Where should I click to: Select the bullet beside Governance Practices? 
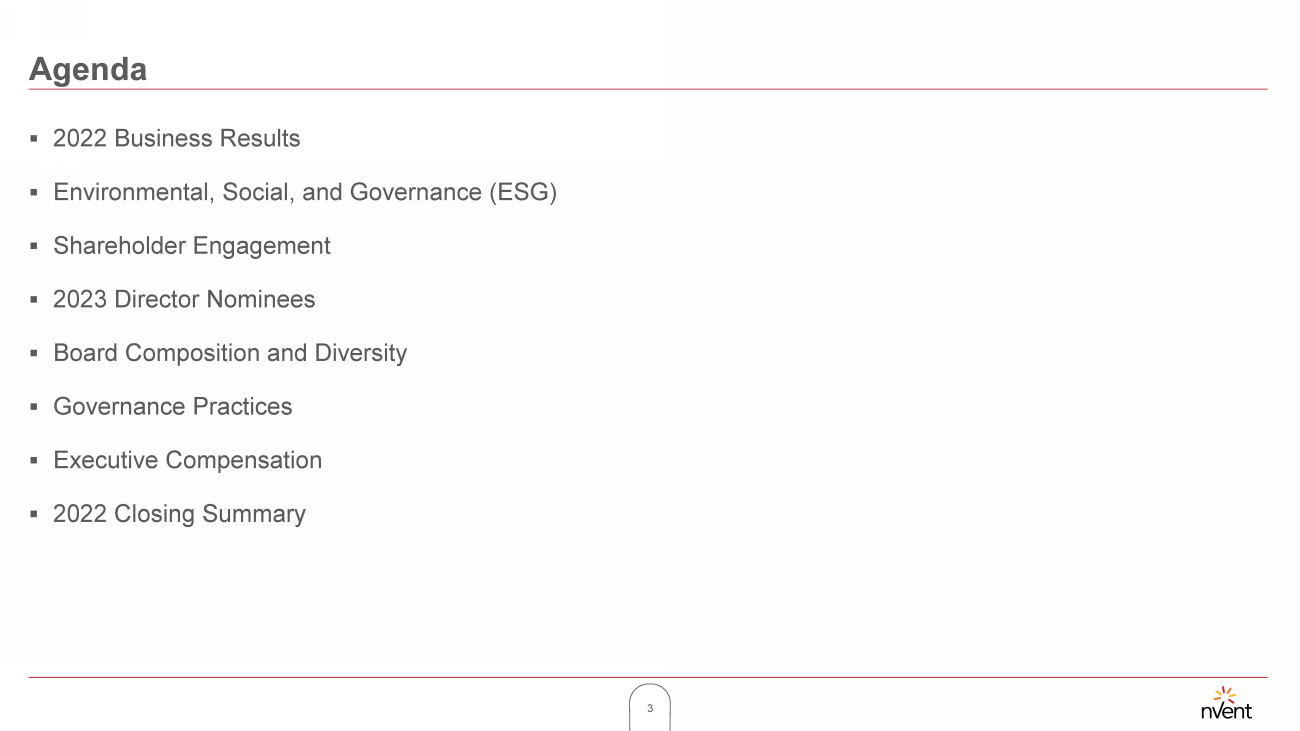[x=33, y=407]
